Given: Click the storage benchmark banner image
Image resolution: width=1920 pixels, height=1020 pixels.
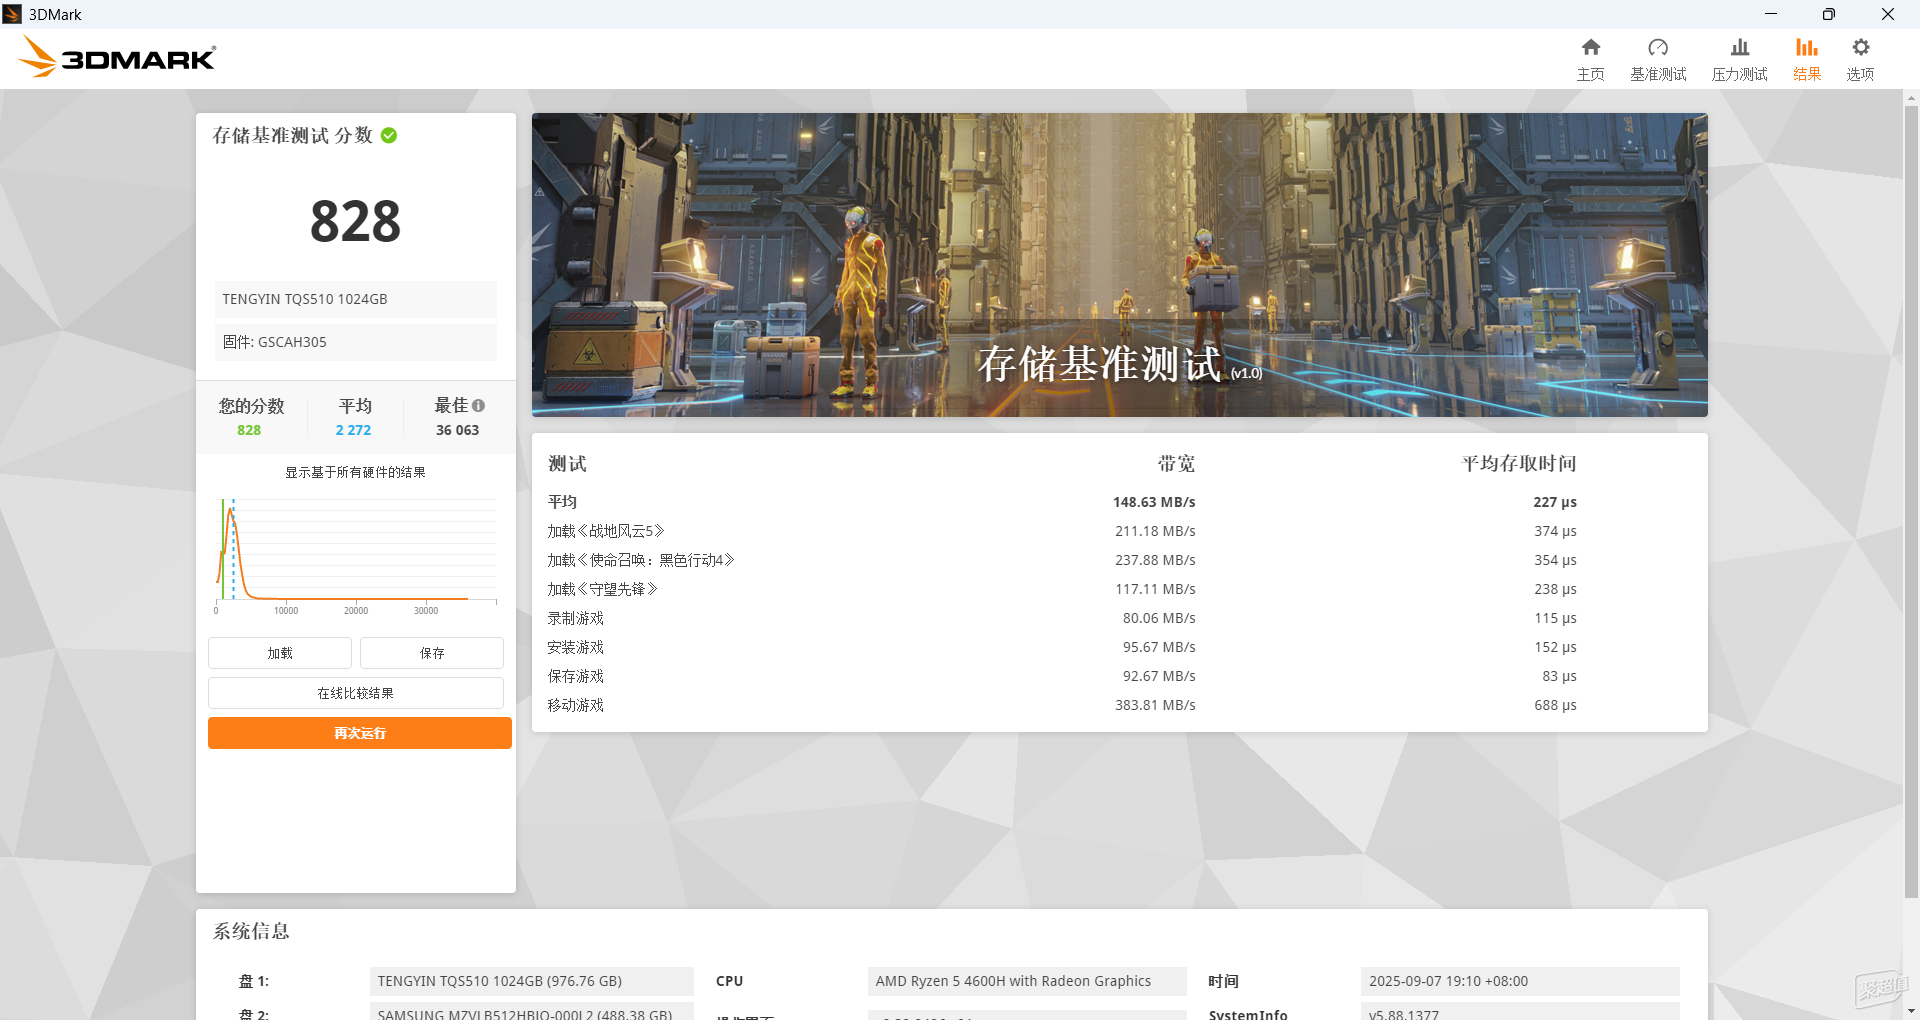Looking at the screenshot, I should (x=1119, y=265).
